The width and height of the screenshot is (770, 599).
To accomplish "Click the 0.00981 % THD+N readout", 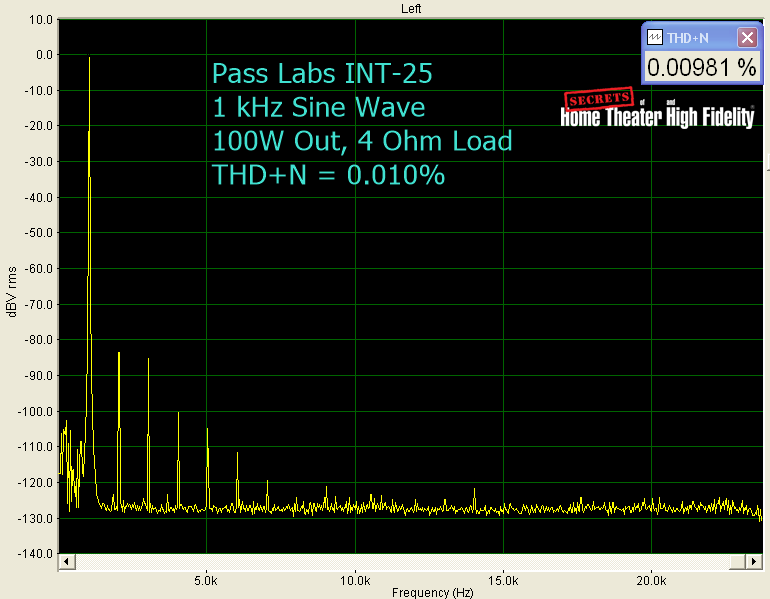I will (x=701, y=68).
